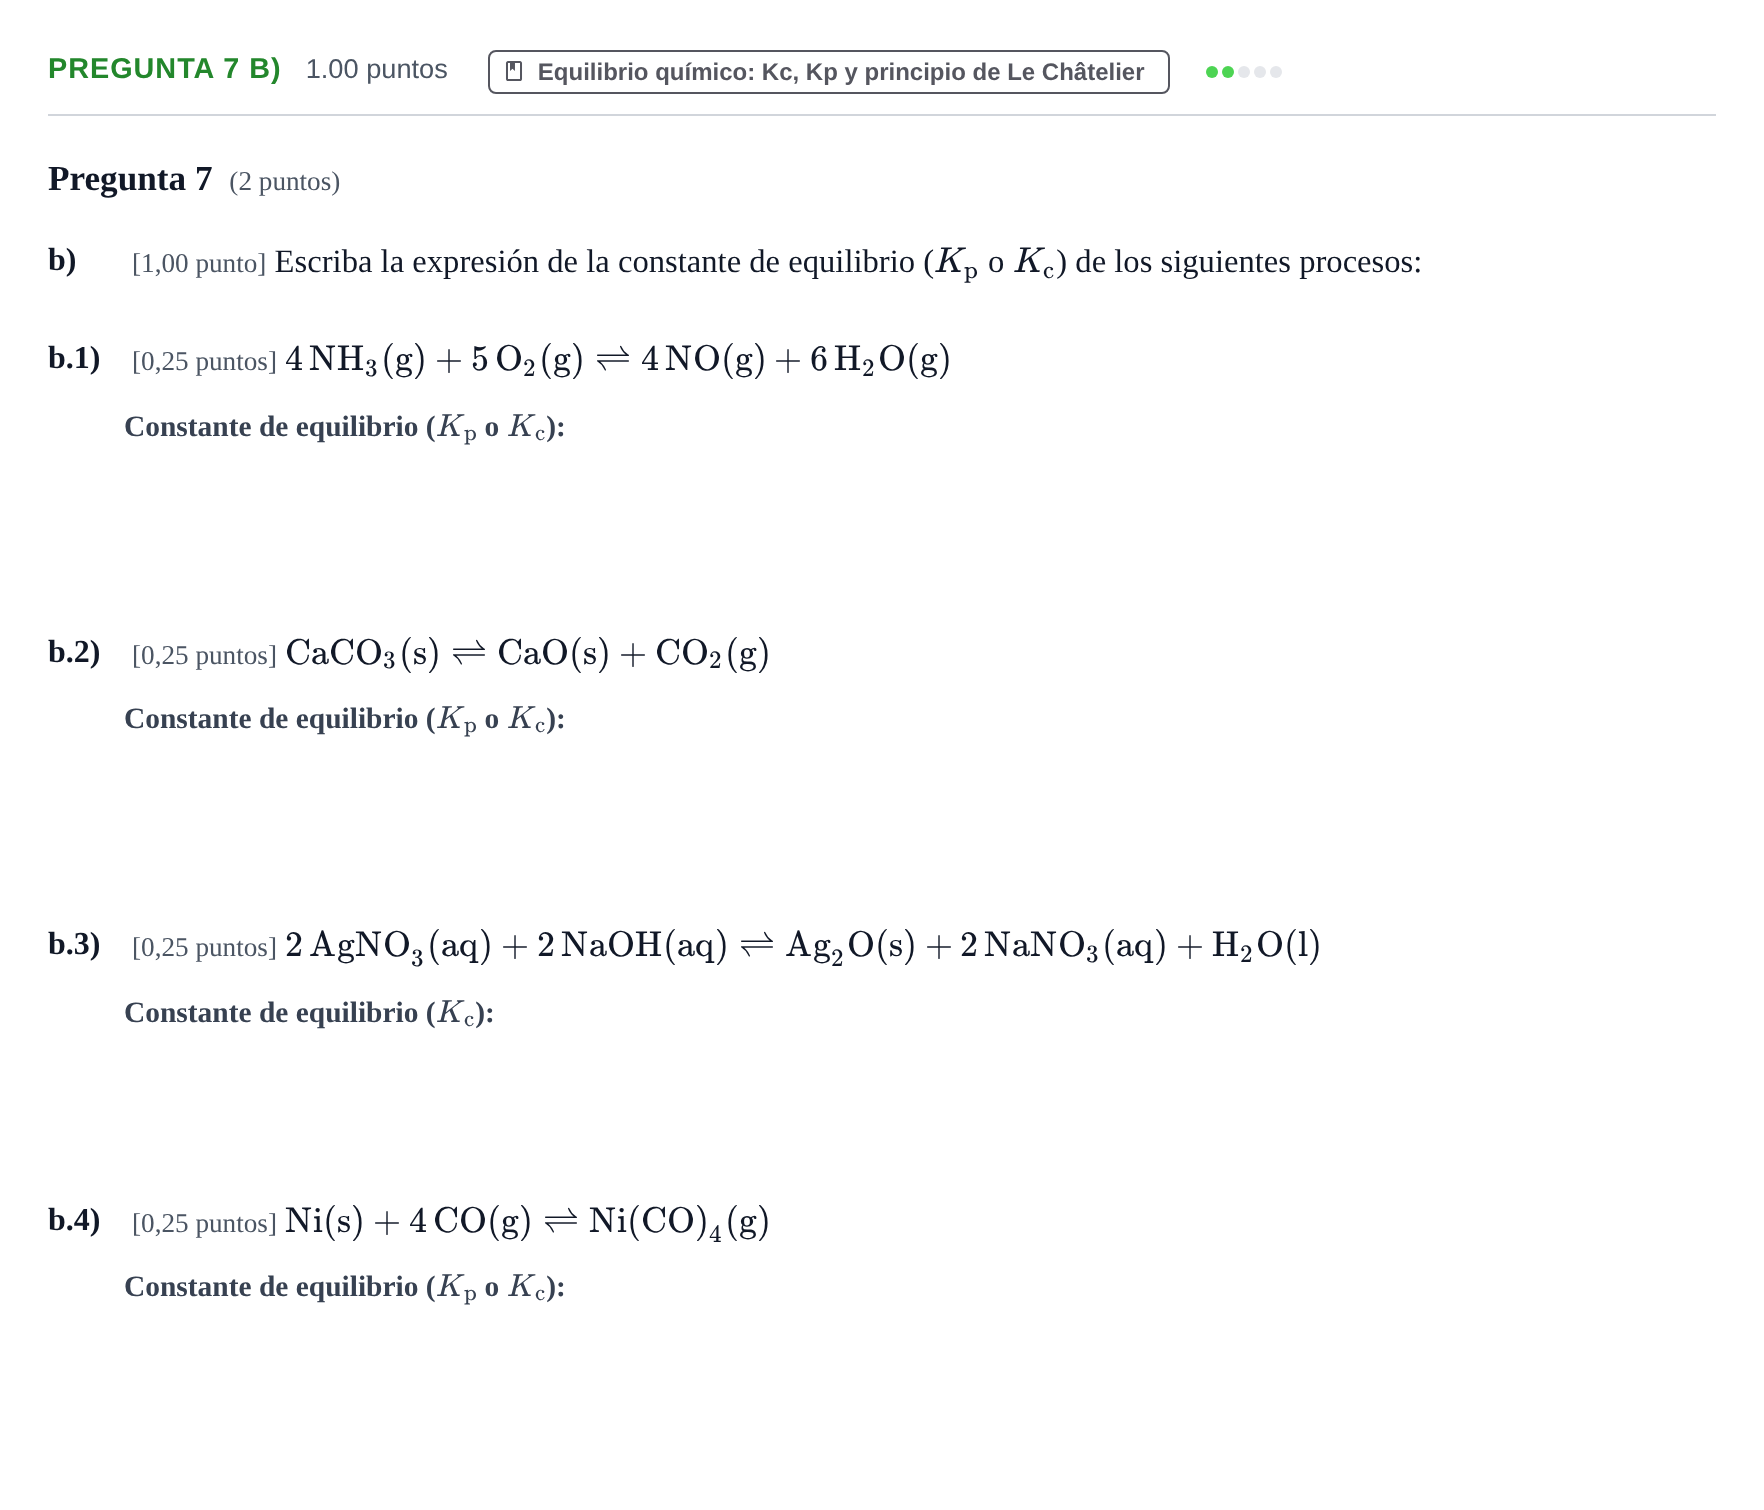Click Constante de equilibrio (Kc) label under b.3
Viewport: 1764px width, 1510px height.
coord(309,1014)
